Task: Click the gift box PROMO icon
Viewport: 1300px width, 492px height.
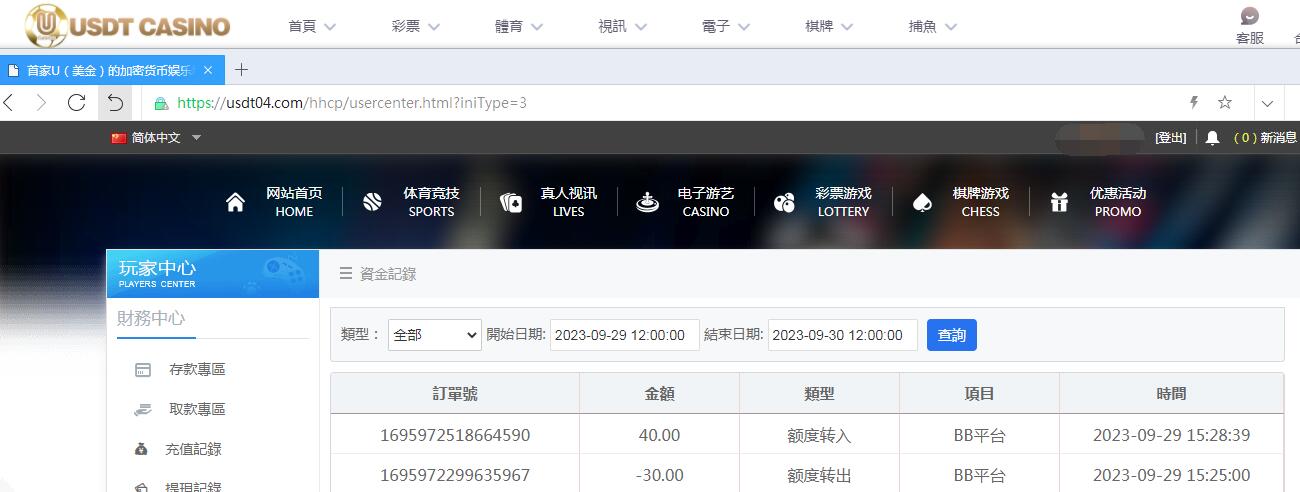Action: (1059, 202)
